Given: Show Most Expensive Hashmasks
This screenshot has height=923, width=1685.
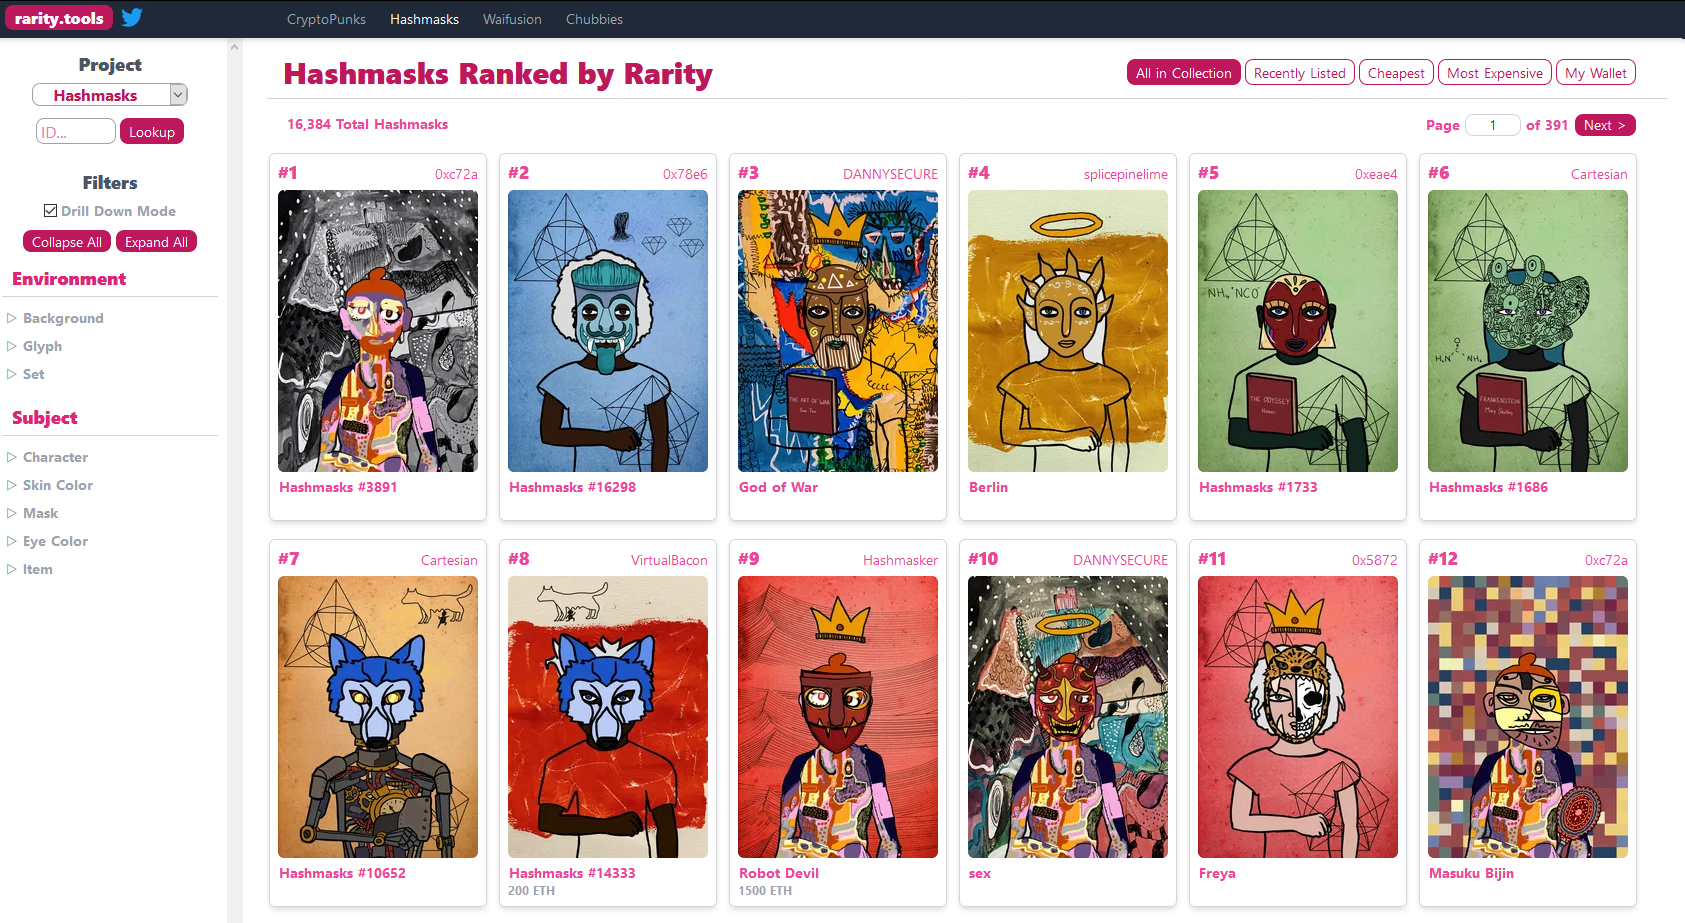Looking at the screenshot, I should [1494, 73].
